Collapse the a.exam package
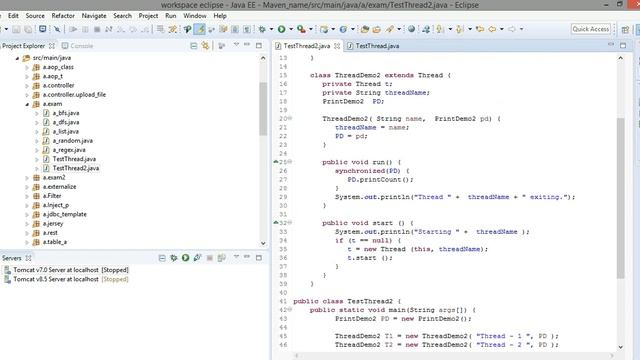The height and width of the screenshot is (360, 640). (x=27, y=104)
